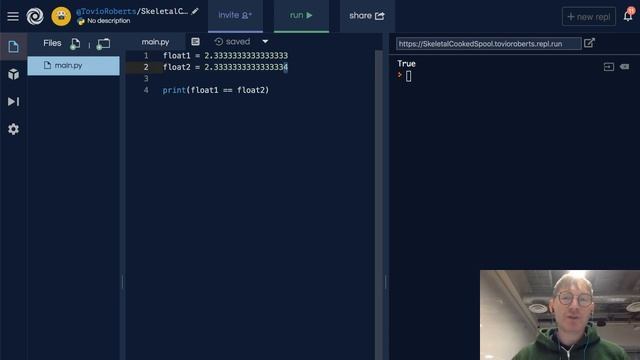Click the console wrap toggle icon
Image resolution: width=640 pixels, height=360 pixels.
pos(609,67)
